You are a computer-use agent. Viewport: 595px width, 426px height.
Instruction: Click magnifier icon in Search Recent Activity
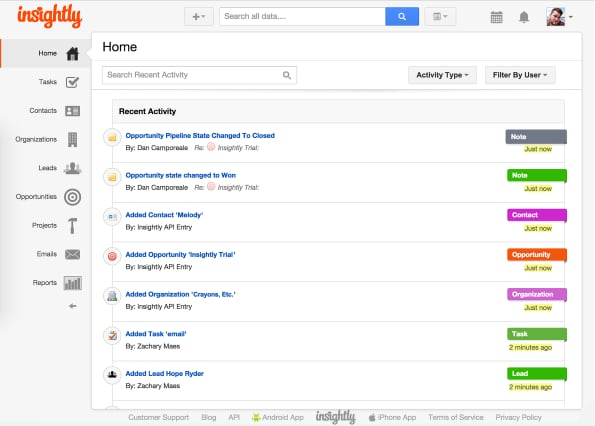[x=287, y=75]
